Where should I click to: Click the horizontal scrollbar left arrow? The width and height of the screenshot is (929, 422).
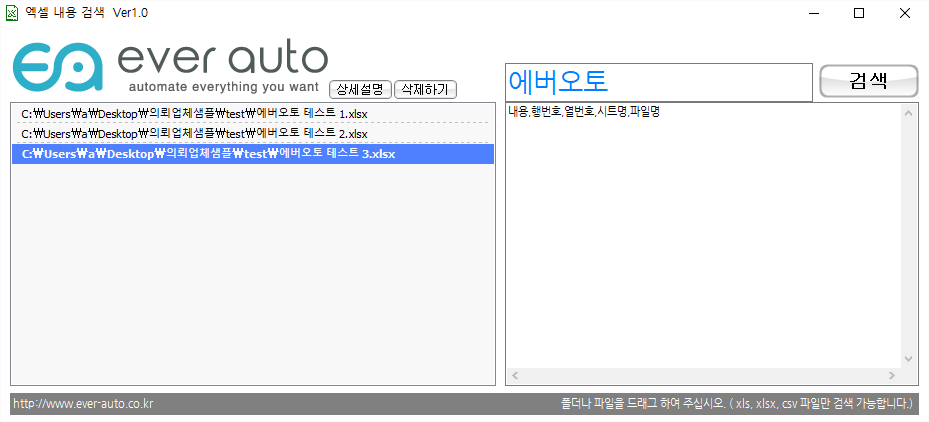click(514, 375)
